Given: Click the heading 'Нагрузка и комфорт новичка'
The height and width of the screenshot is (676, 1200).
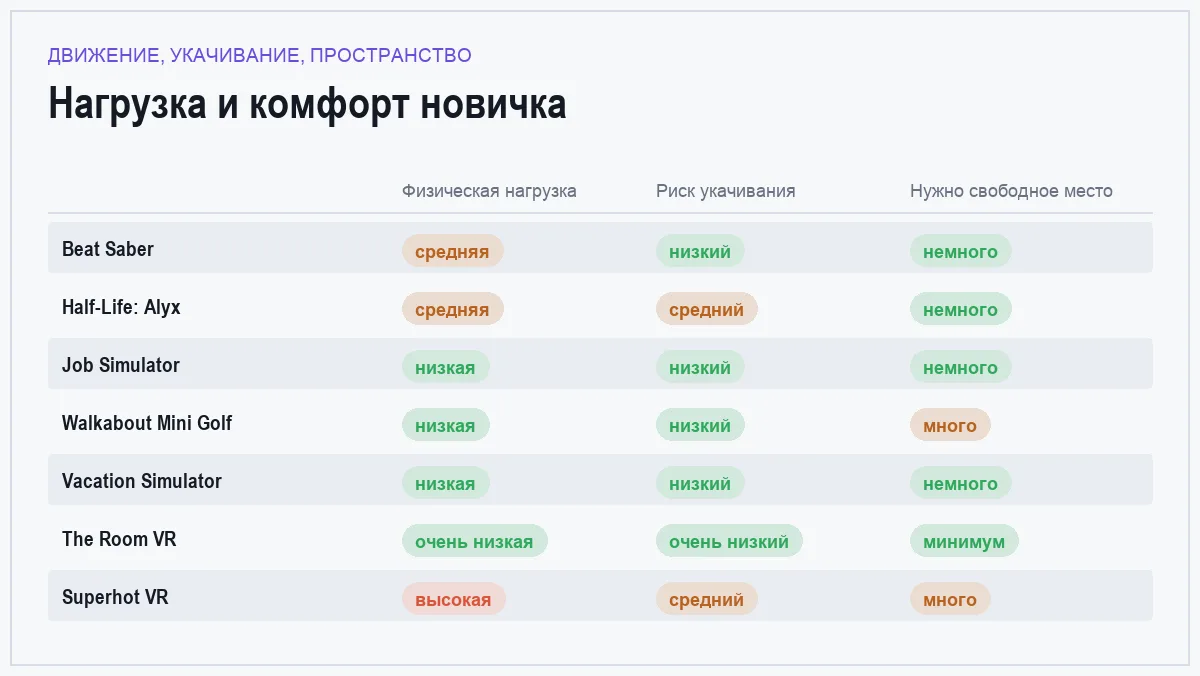Looking at the screenshot, I should pyautogui.click(x=307, y=104).
